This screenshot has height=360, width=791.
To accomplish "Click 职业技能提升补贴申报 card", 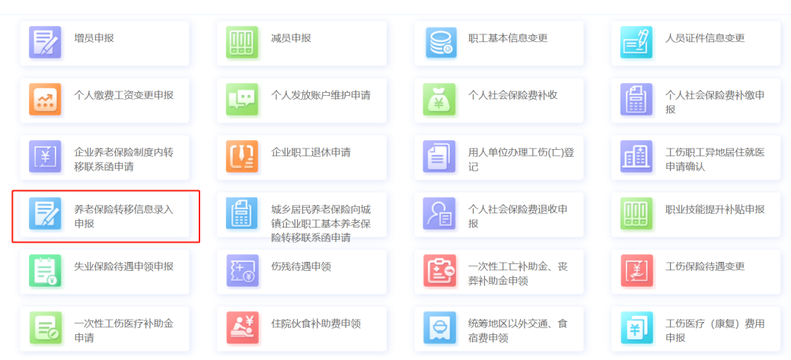I will (696, 215).
